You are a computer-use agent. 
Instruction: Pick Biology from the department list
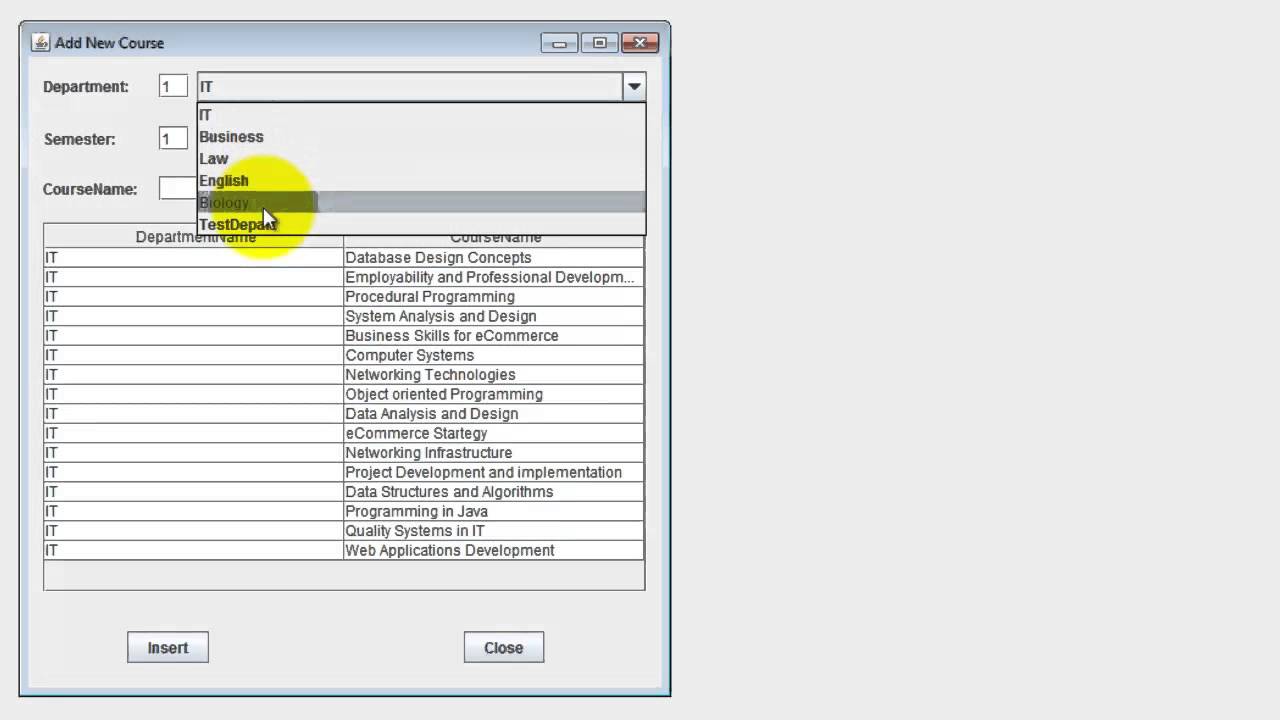tap(421, 203)
